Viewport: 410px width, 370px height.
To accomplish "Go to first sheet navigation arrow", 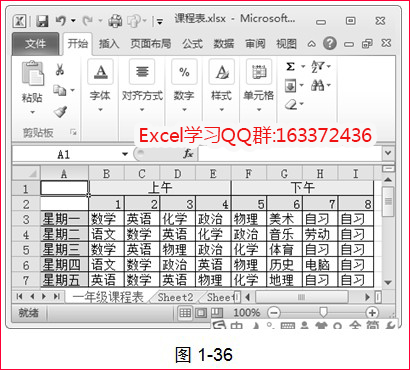I will (x=20, y=296).
